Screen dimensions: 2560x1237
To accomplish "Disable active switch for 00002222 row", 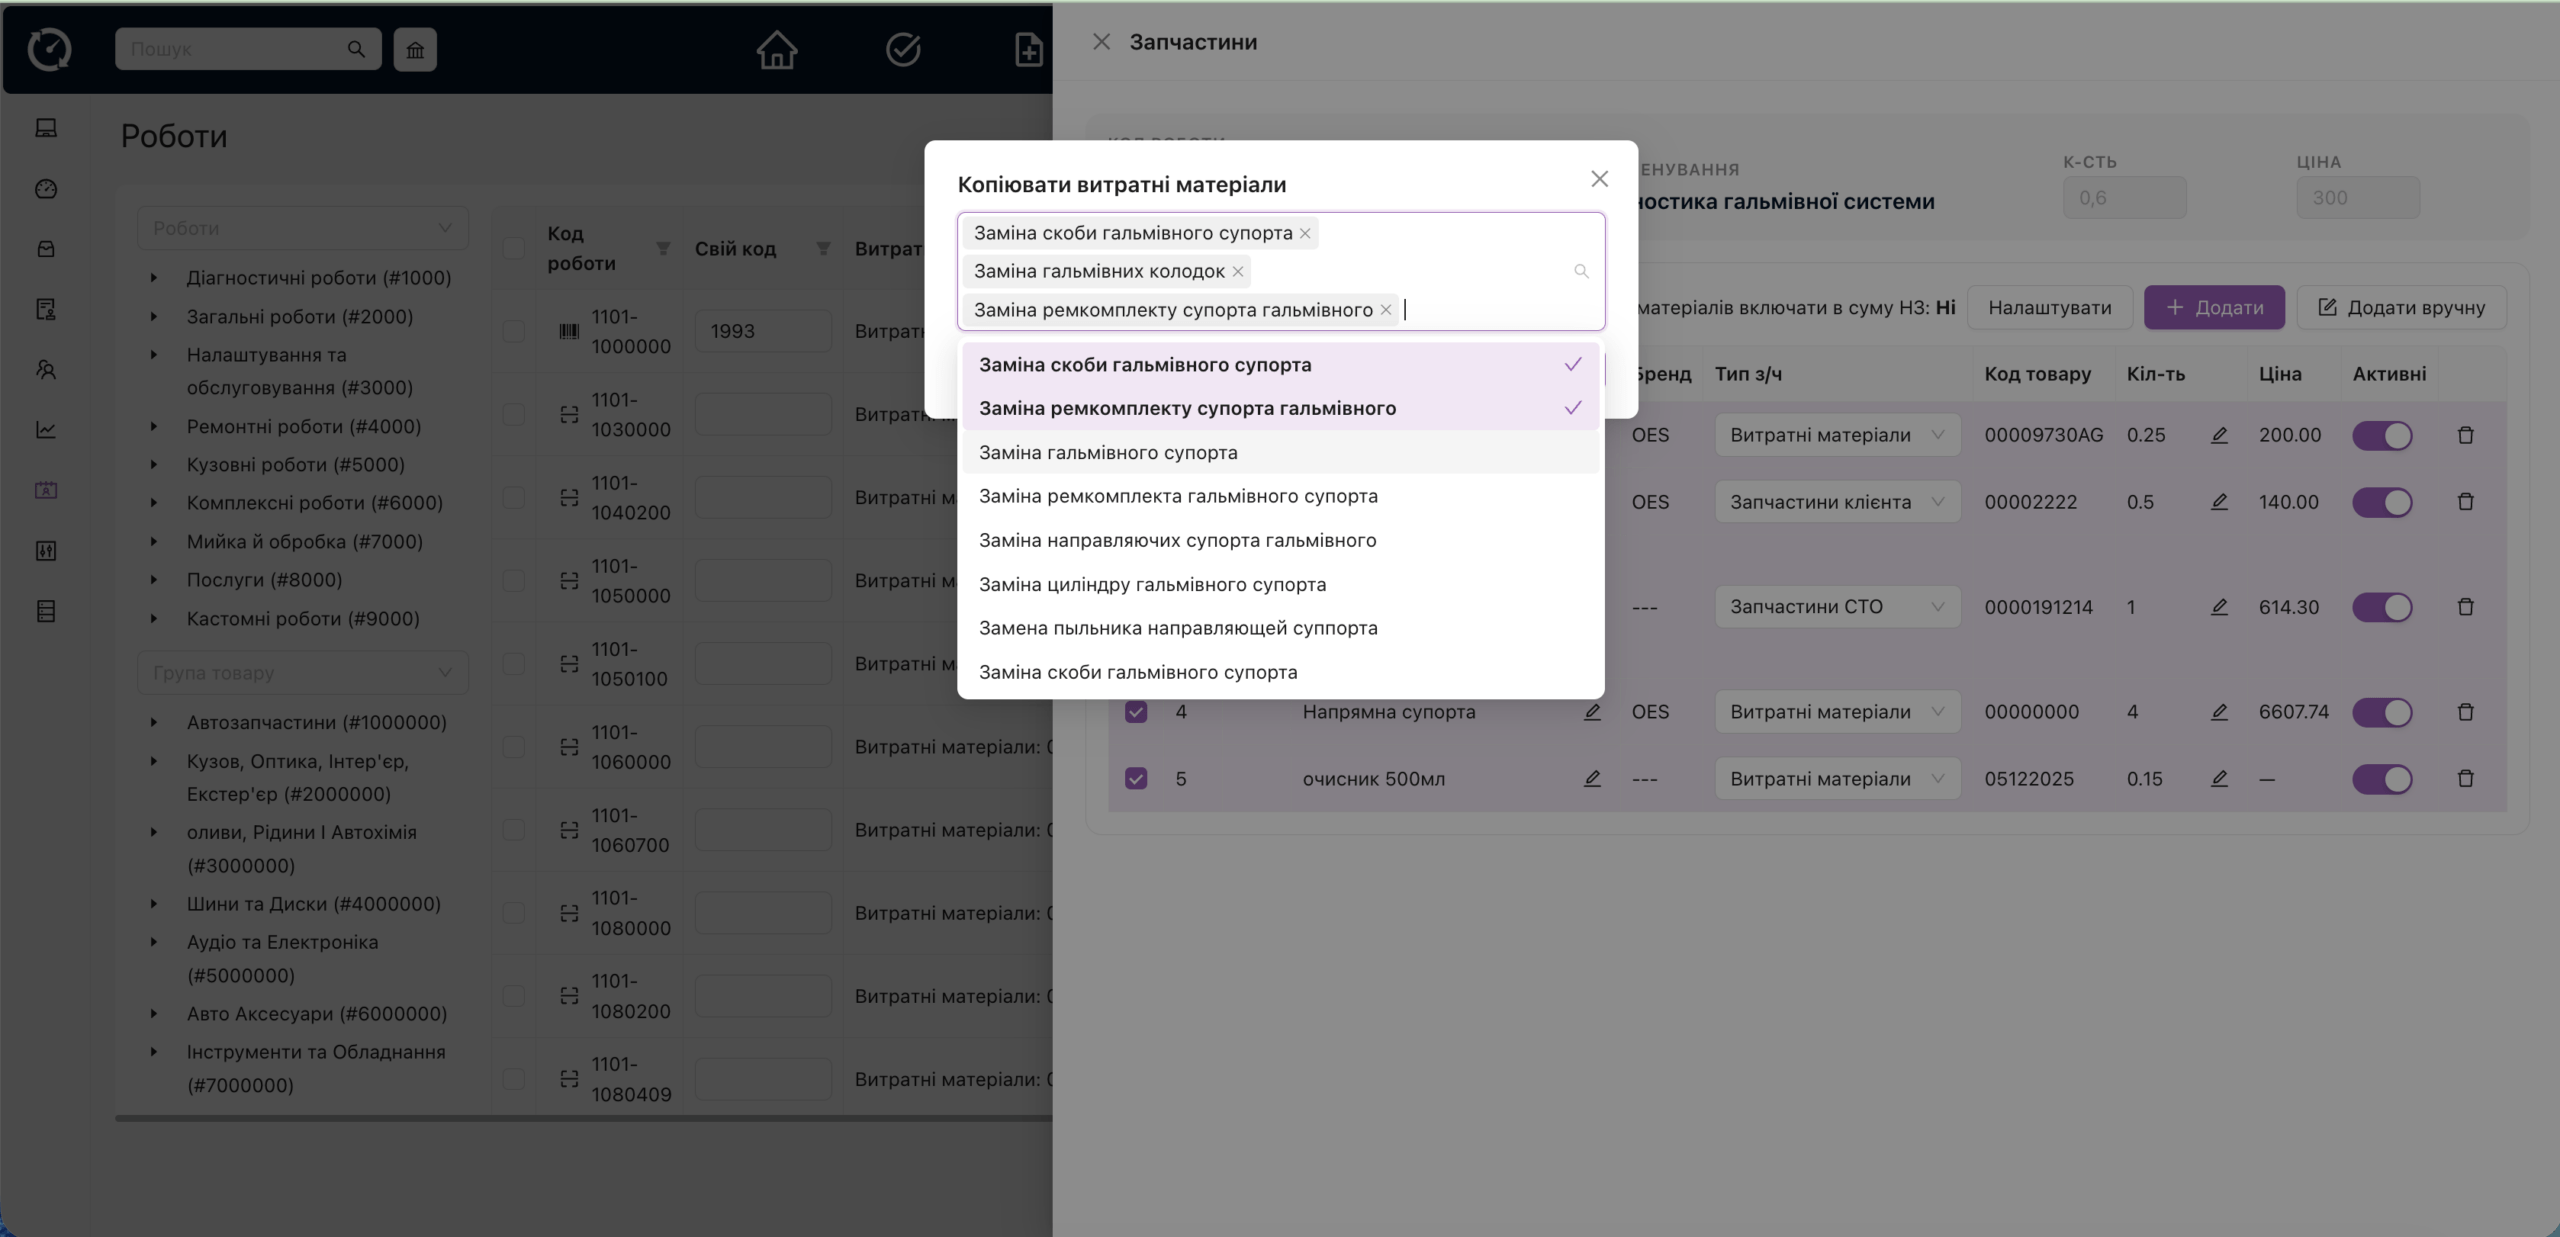I will click(2382, 502).
